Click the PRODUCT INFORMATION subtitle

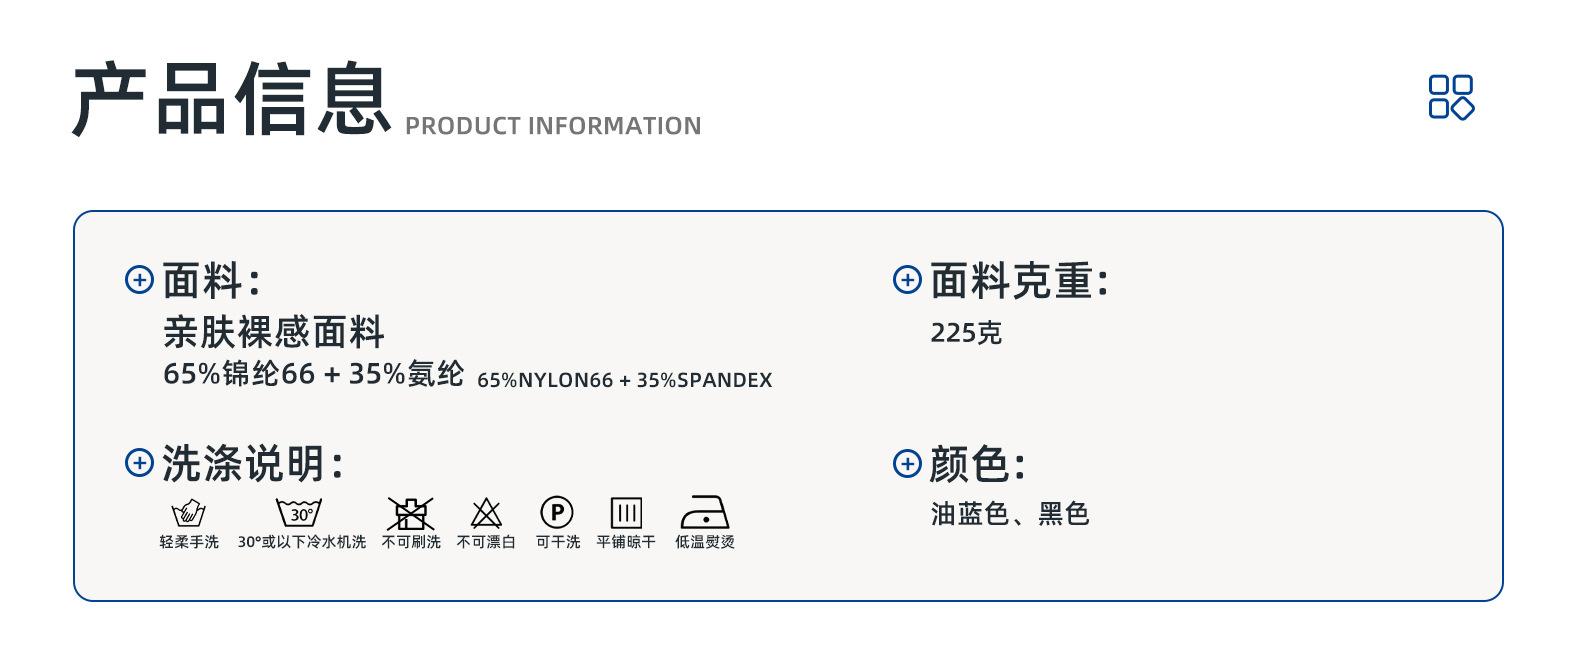(x=553, y=126)
